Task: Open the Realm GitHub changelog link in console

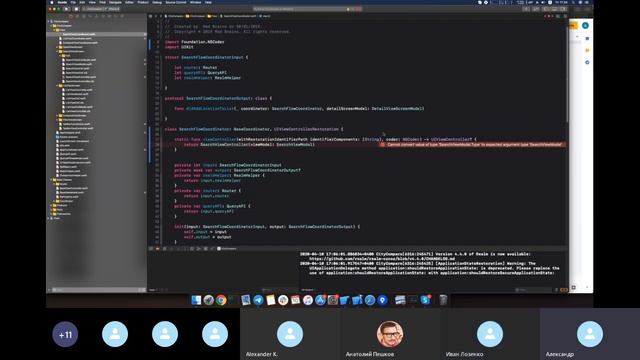Action: click(x=382, y=258)
